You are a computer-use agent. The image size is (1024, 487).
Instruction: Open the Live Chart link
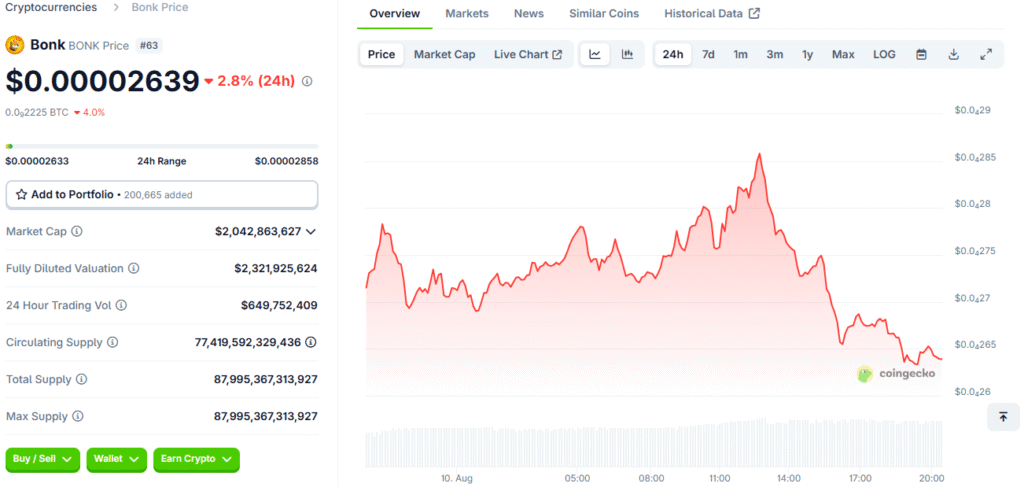[528, 55]
